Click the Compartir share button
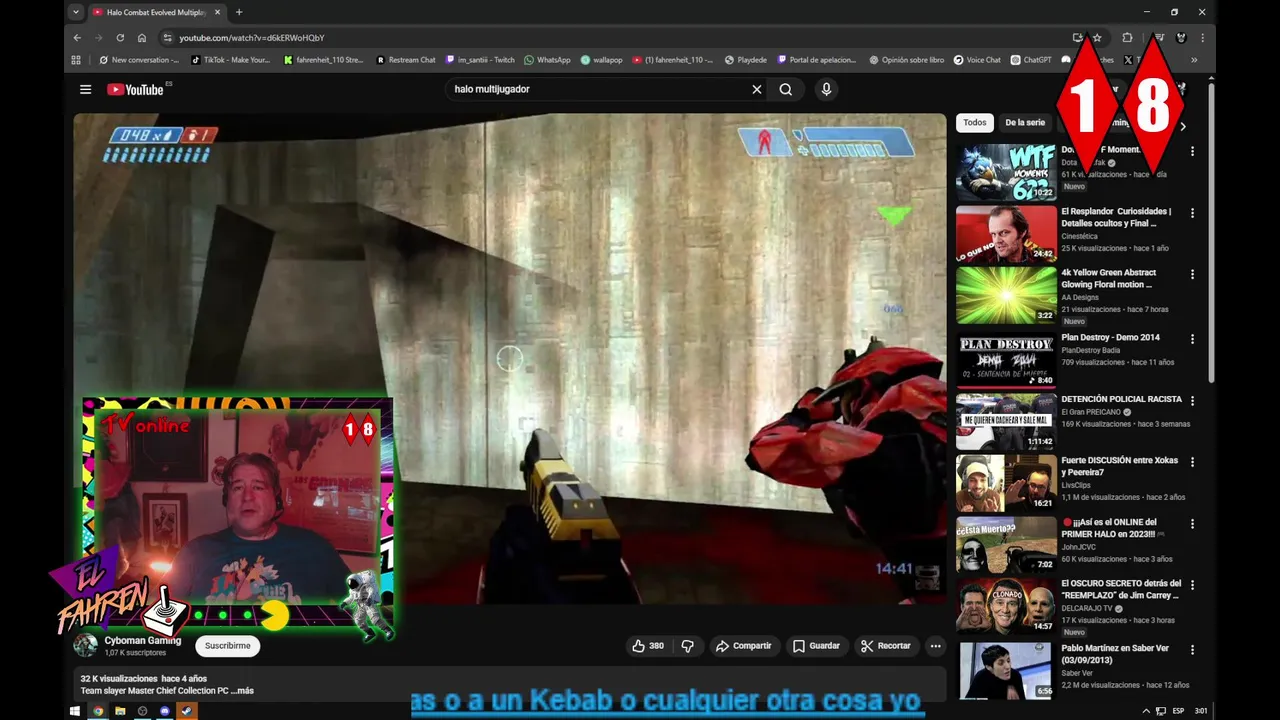The height and width of the screenshot is (720, 1280). pos(743,646)
